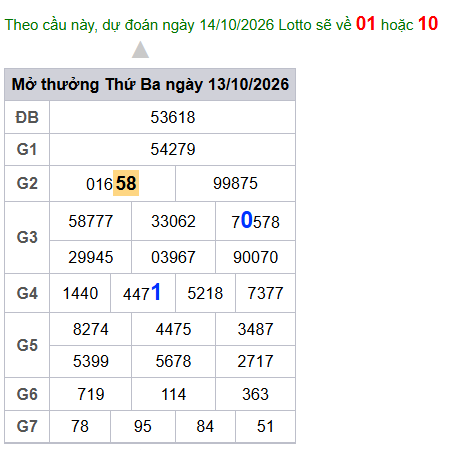Select the G3 number 03967
This screenshot has height=450, width=451.
coord(173,257)
